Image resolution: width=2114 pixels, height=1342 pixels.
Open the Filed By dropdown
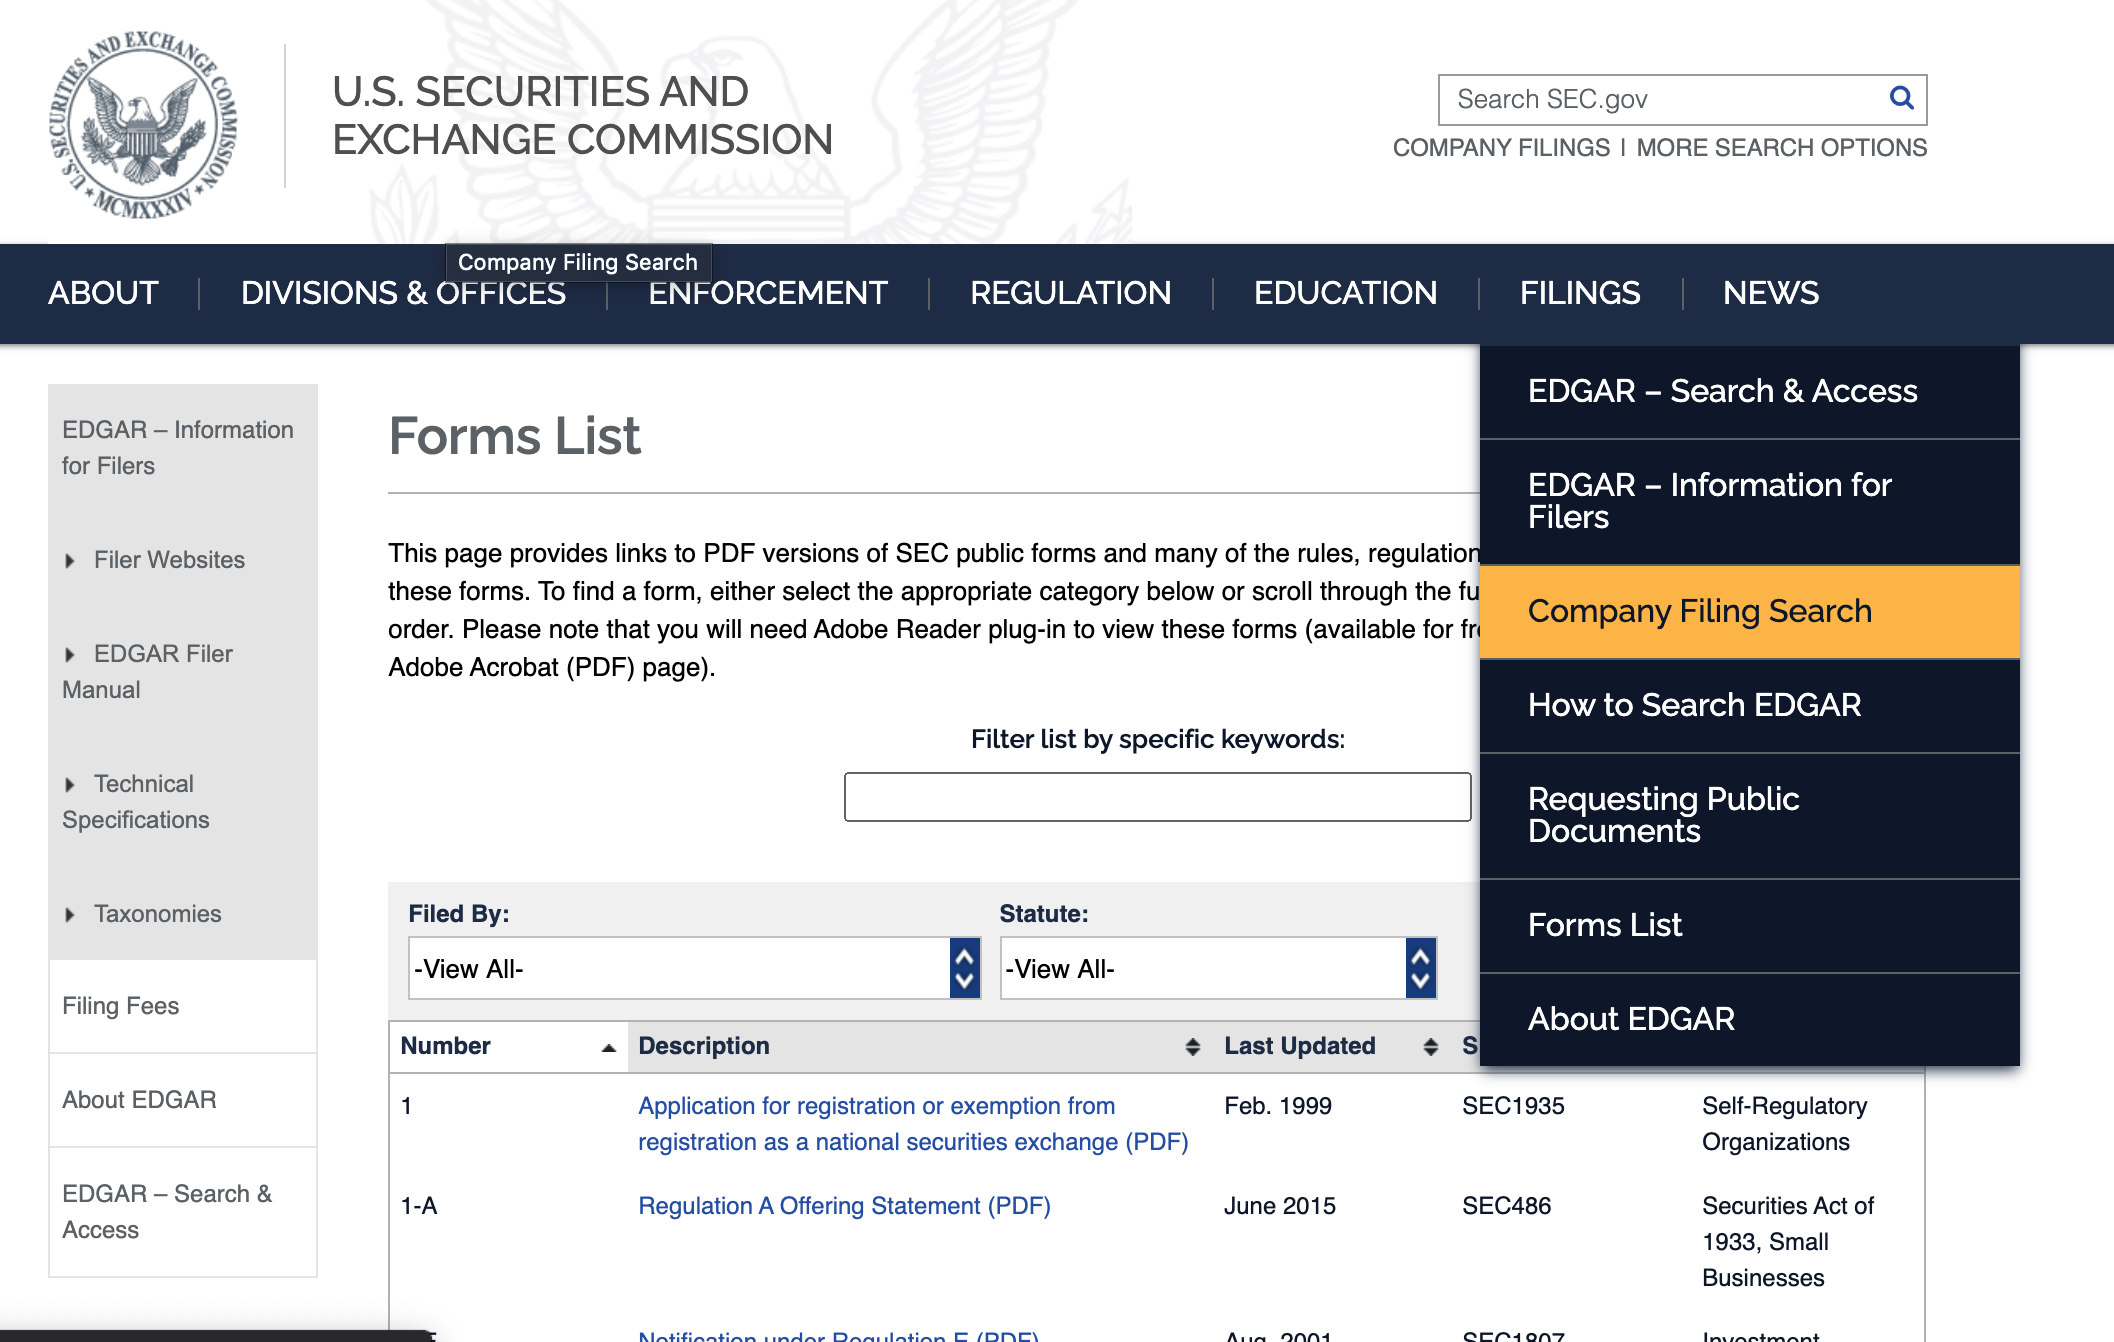click(694, 968)
